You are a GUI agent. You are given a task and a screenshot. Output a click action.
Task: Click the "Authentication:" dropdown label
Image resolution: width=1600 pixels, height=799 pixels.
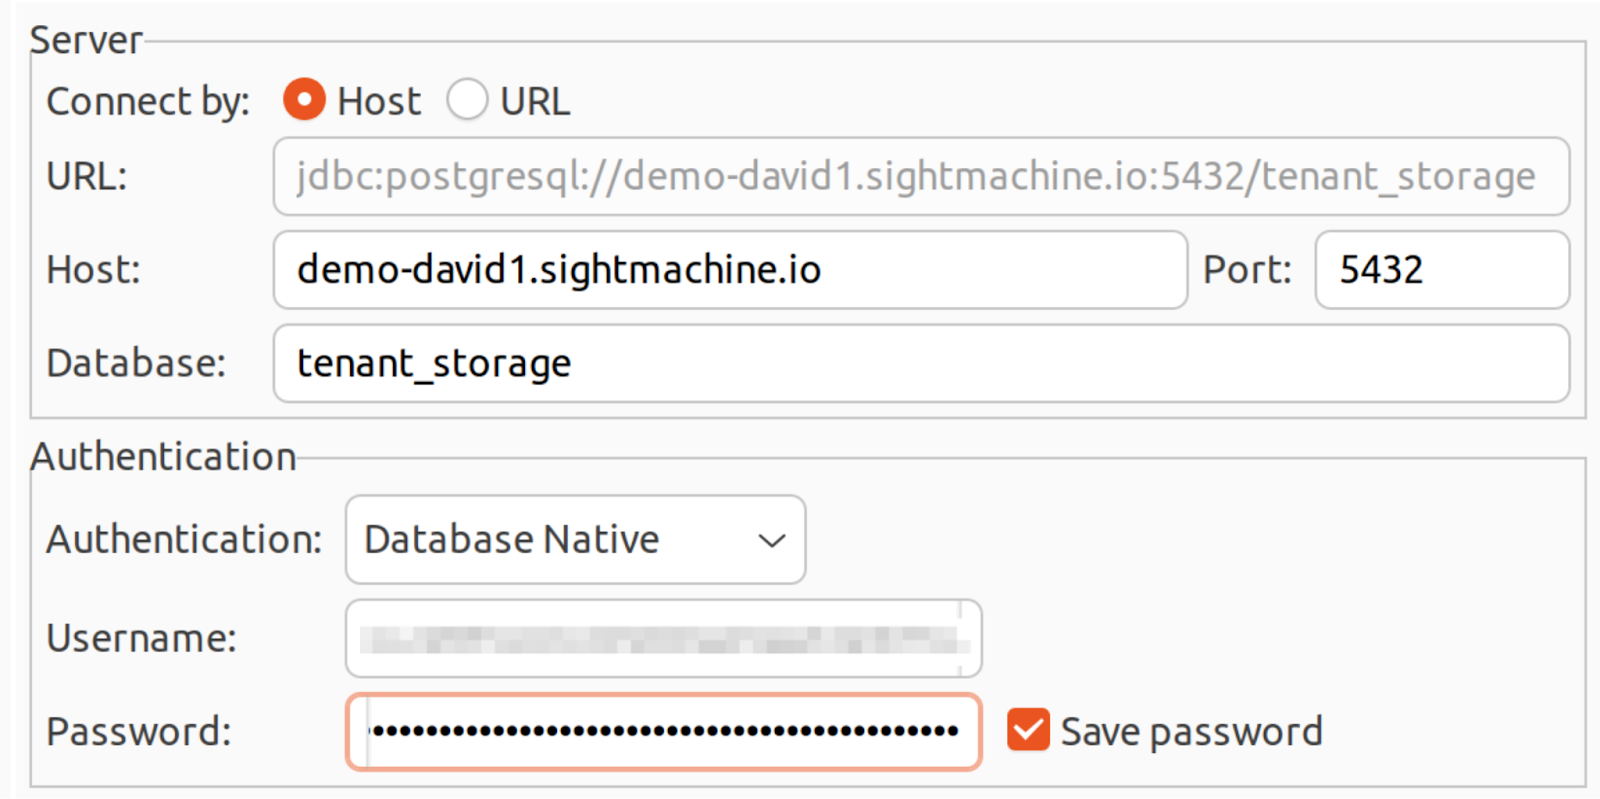click(x=184, y=540)
